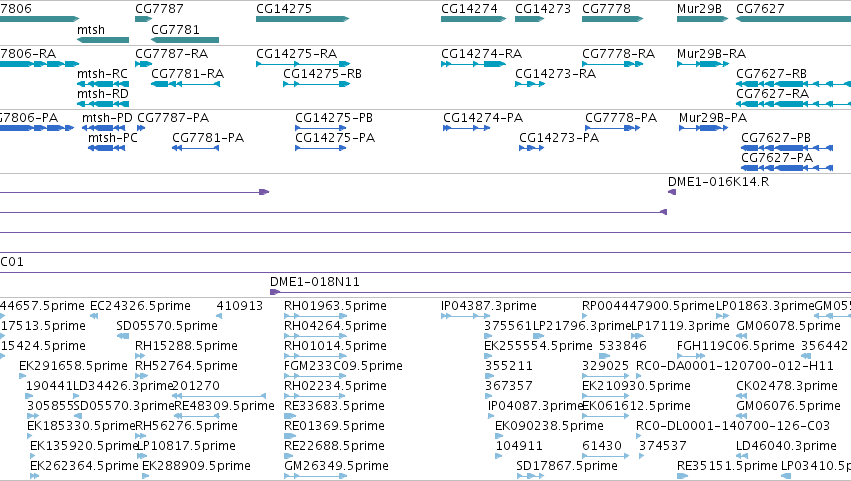Select transcript label CG7627-RB
The width and height of the screenshot is (851, 481).
(x=771, y=74)
